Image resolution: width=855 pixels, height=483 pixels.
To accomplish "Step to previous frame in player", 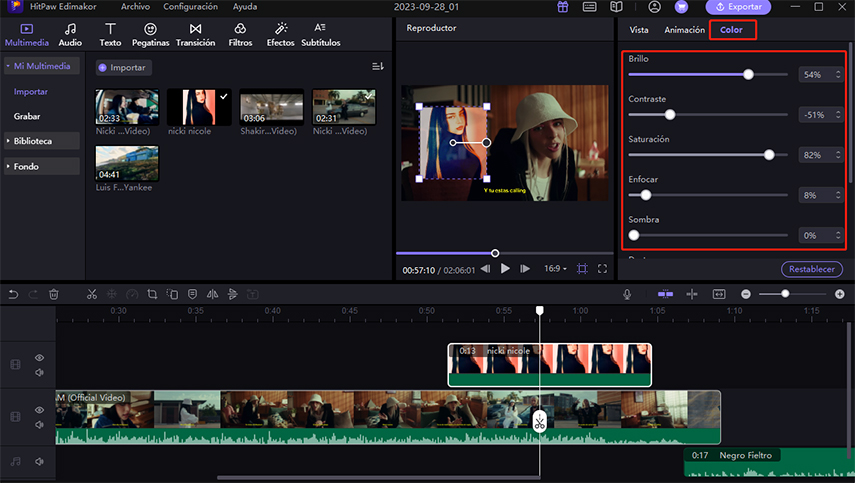I will 485,269.
